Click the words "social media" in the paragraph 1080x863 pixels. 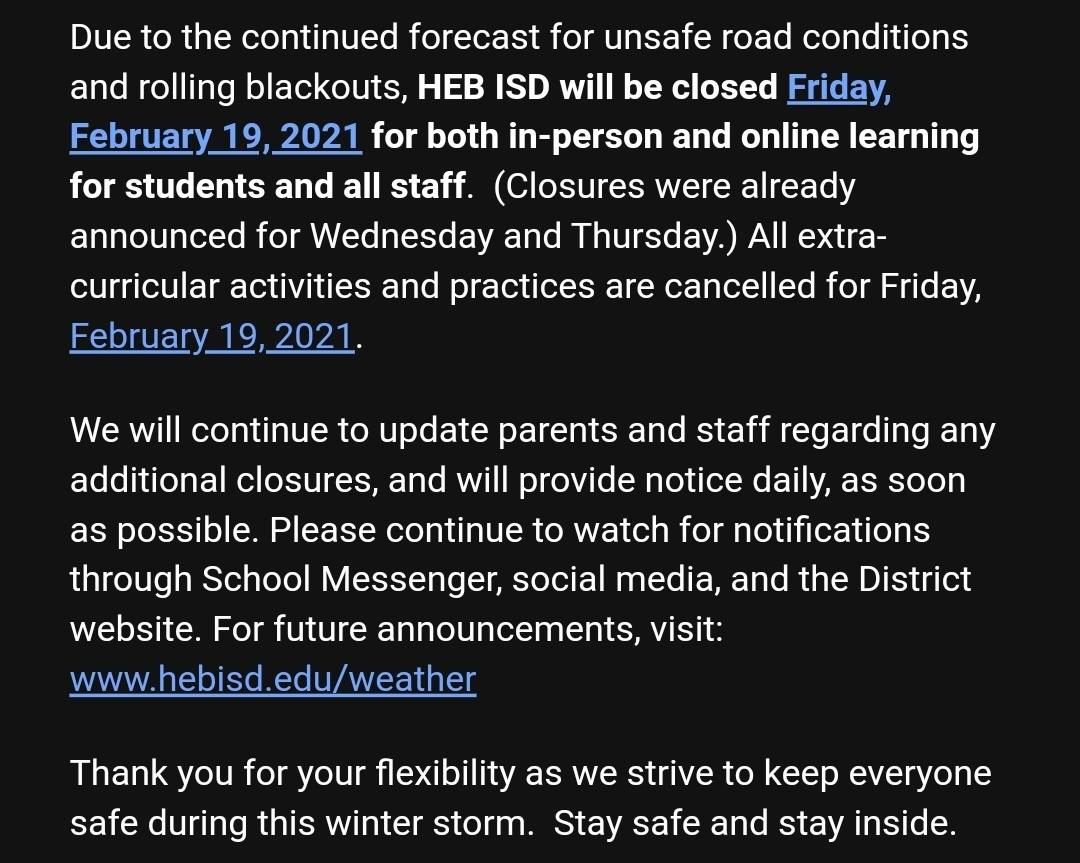click(616, 579)
